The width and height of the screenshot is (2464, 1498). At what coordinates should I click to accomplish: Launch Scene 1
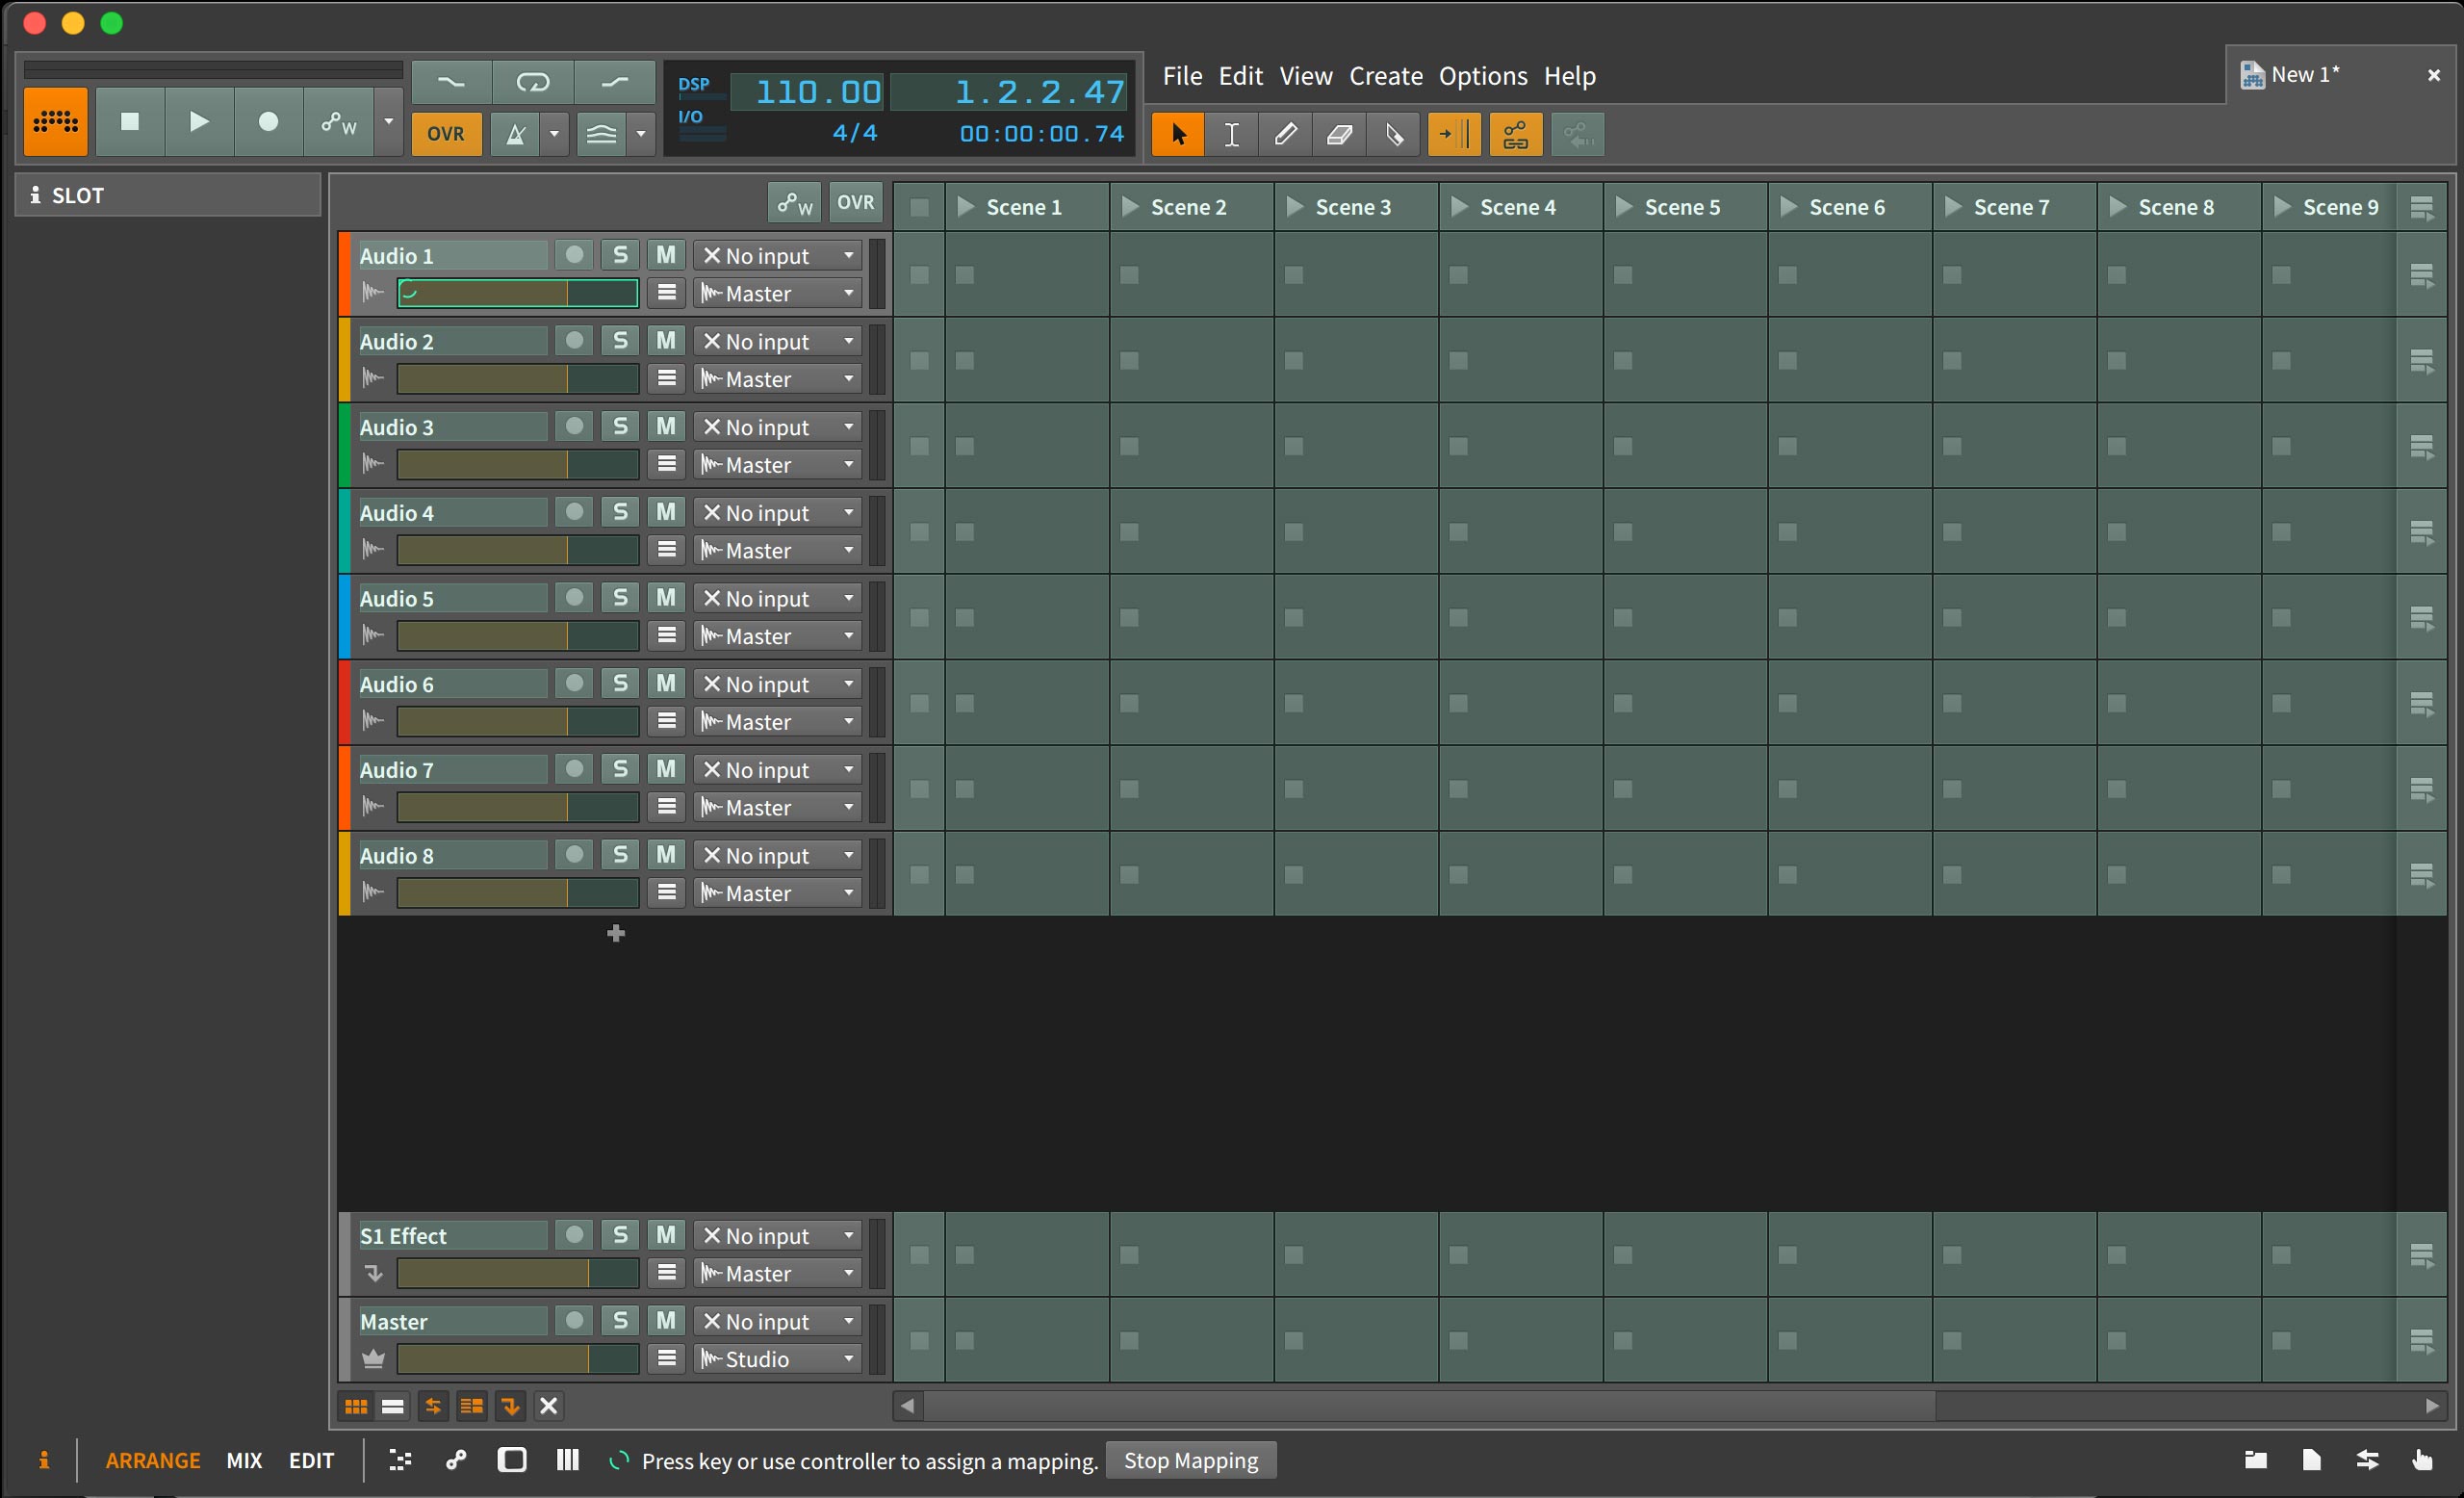966,207
